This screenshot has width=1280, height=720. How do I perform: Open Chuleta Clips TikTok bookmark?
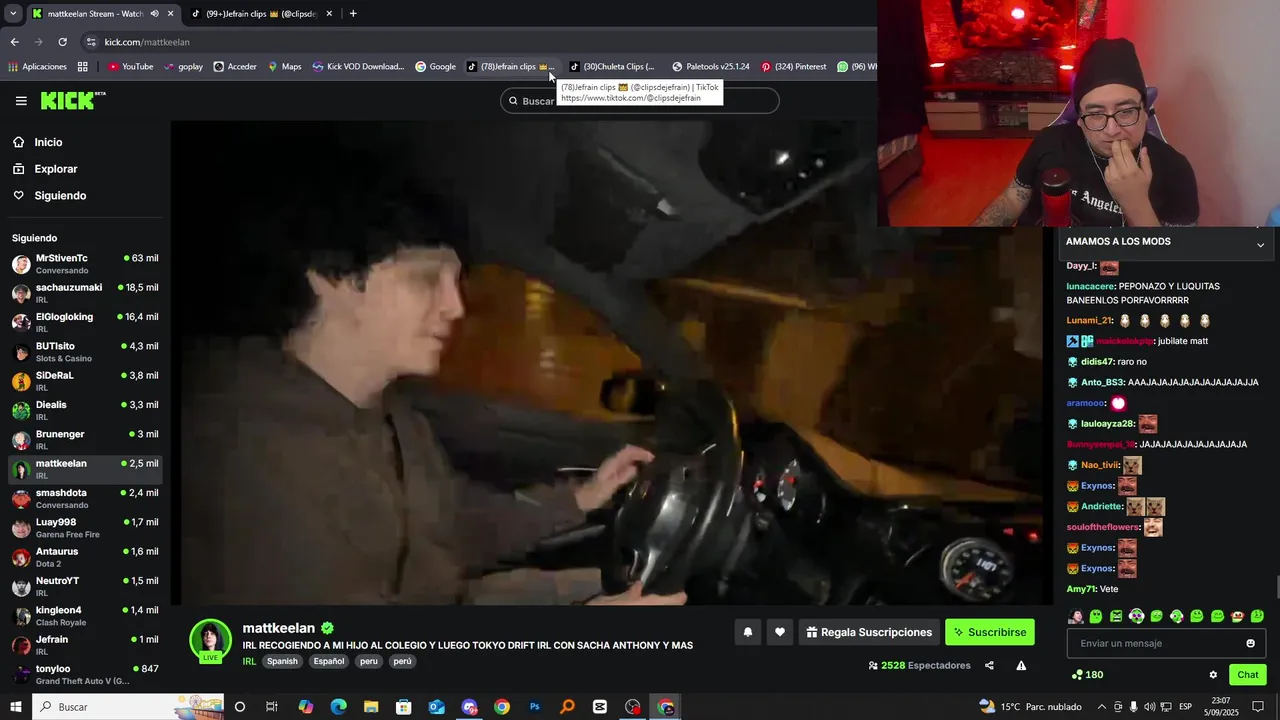tap(612, 67)
